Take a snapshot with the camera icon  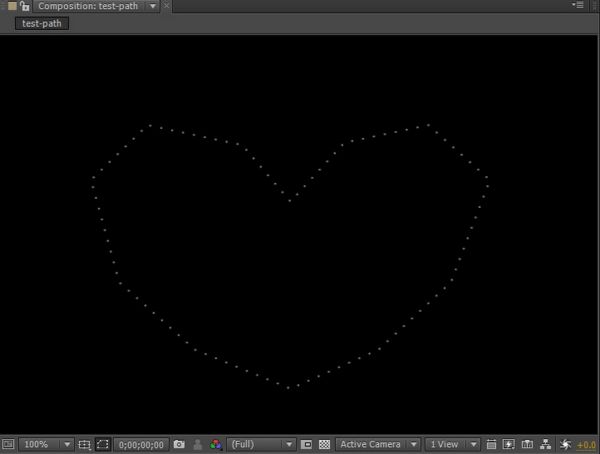(179, 444)
